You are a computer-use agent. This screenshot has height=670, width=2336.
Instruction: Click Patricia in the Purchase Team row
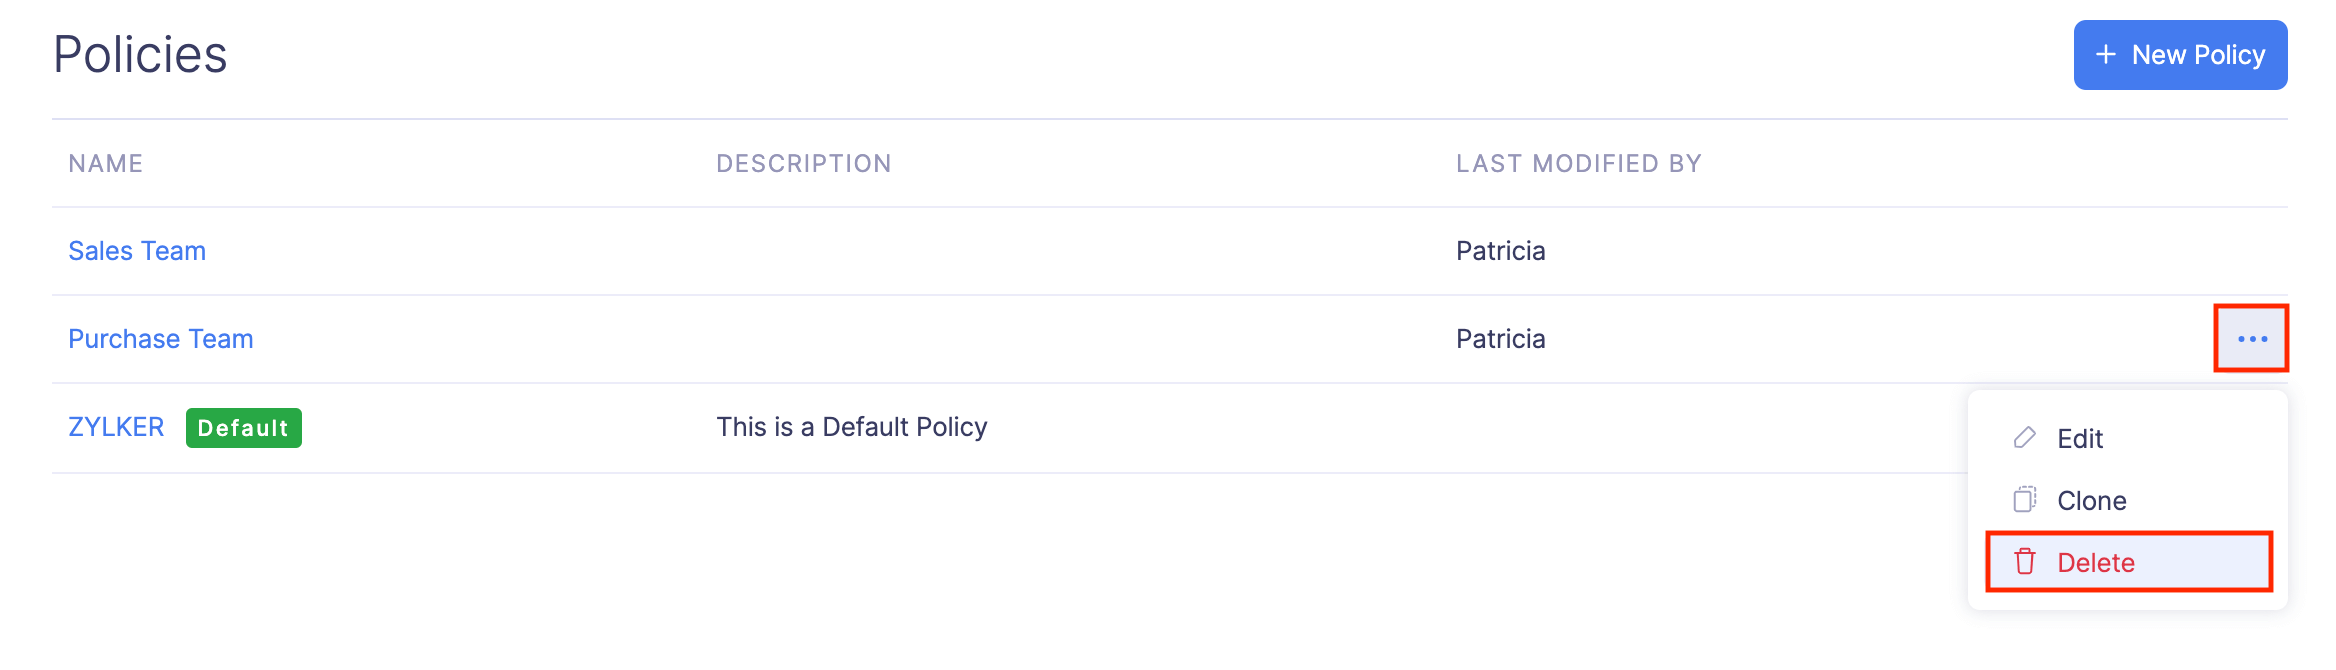pyautogui.click(x=1500, y=339)
